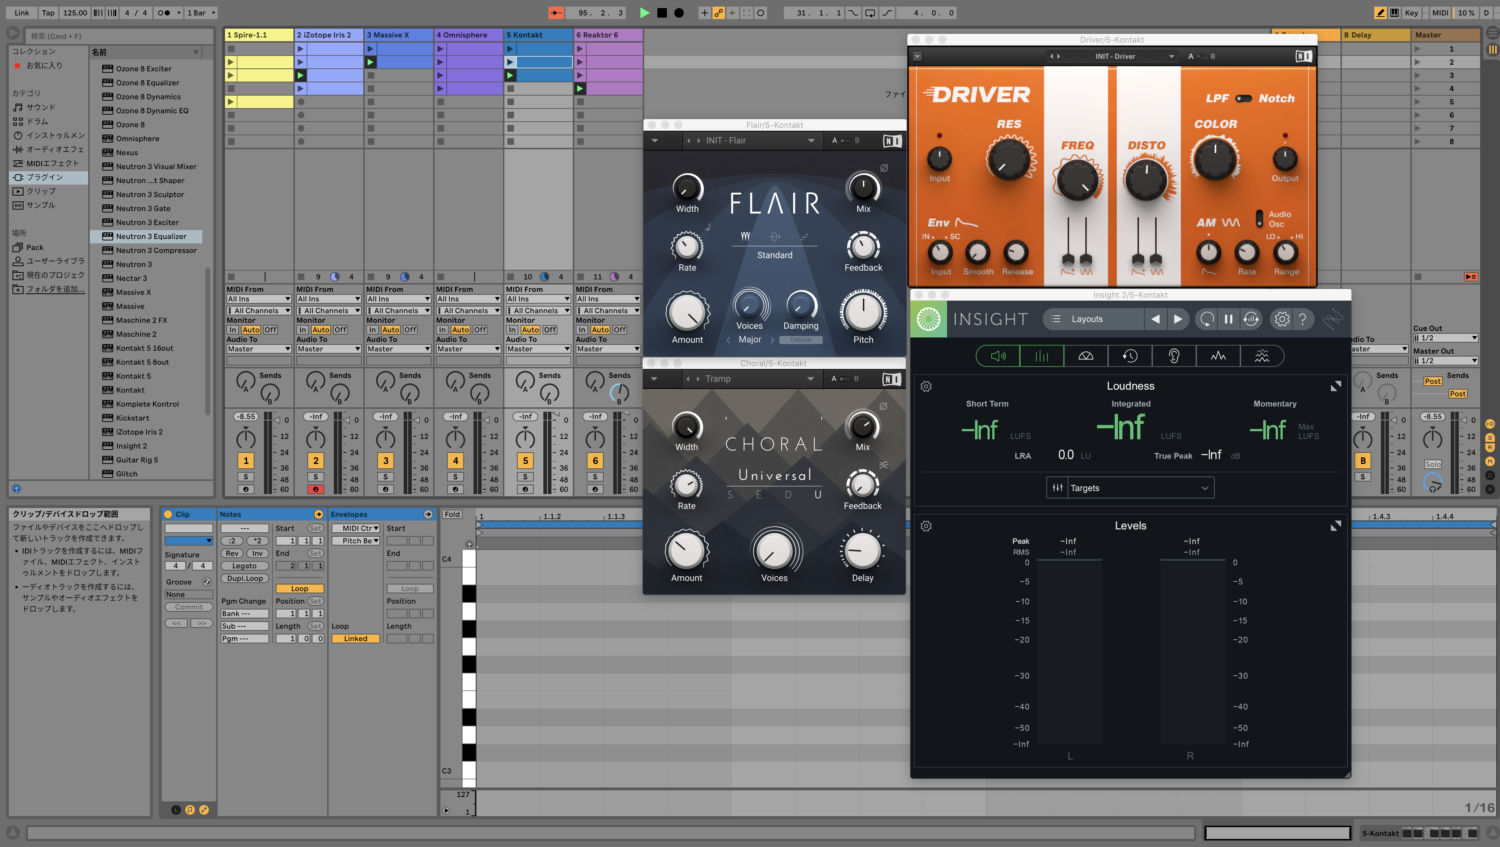Mute track 5 via activator button
Image resolution: width=1500 pixels, height=847 pixels.
click(525, 461)
